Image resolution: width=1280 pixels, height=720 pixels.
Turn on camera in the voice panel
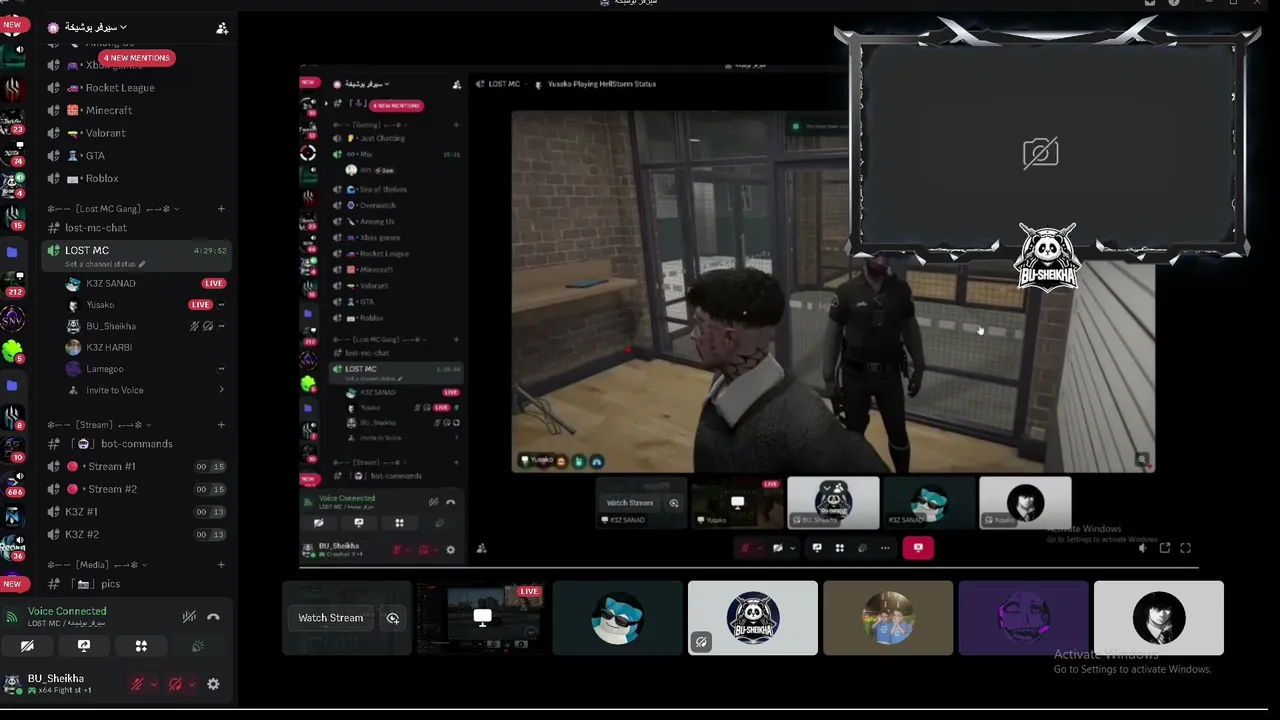[x=27, y=646]
